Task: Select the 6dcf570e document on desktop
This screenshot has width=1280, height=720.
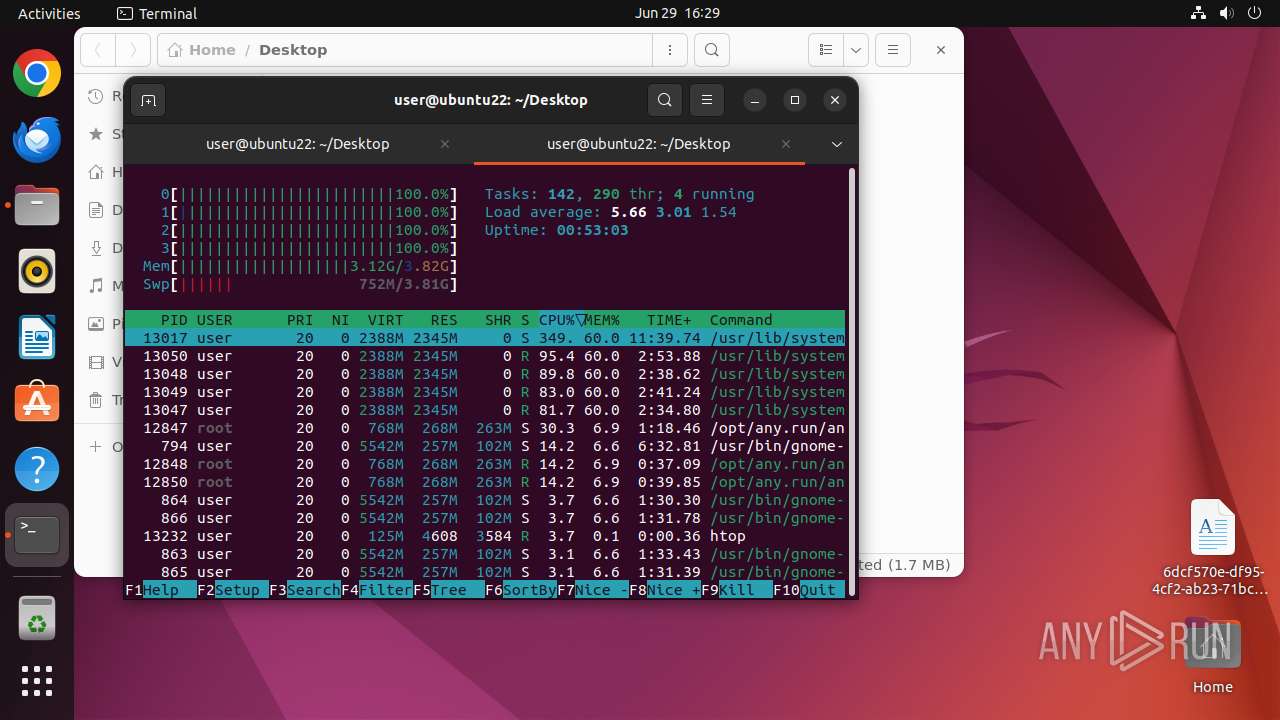Action: 1213,547
